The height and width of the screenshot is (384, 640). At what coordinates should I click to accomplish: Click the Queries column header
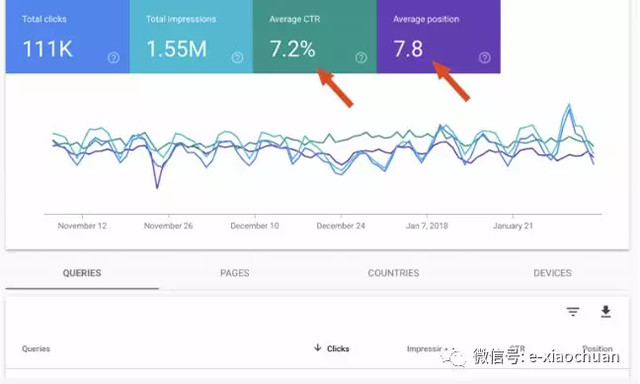[36, 349]
